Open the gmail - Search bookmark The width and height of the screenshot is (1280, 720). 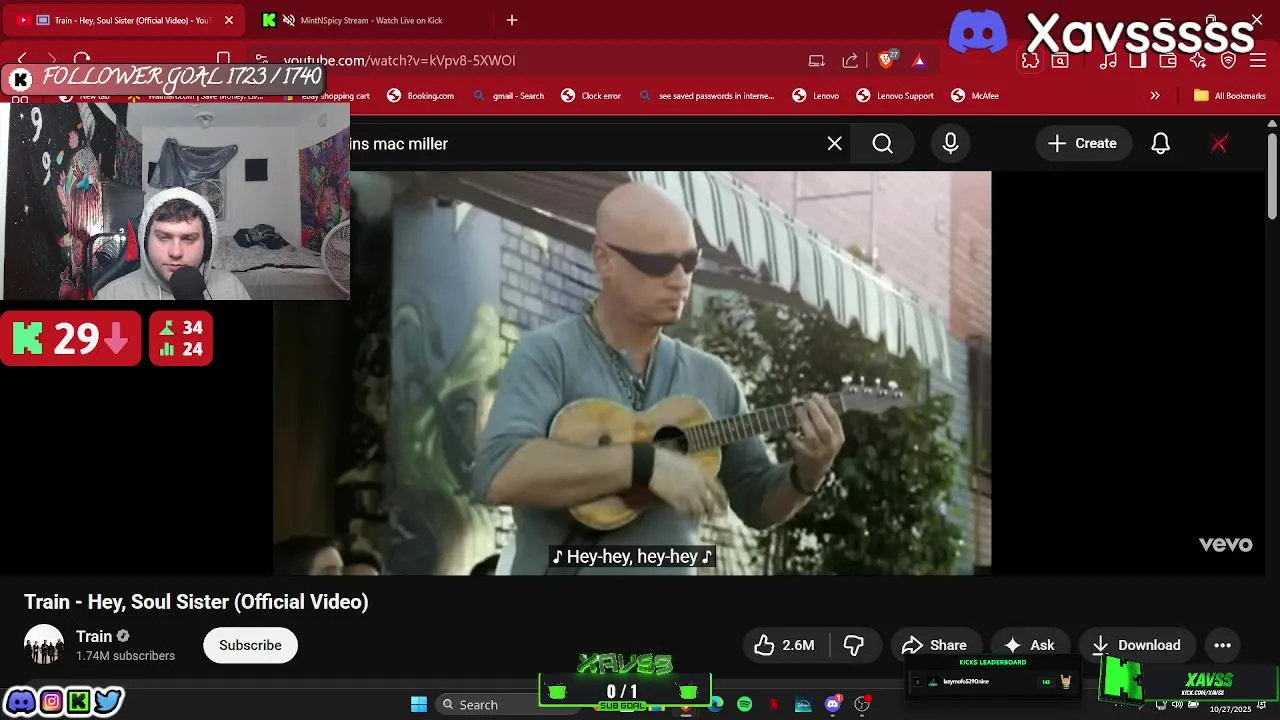(508, 96)
